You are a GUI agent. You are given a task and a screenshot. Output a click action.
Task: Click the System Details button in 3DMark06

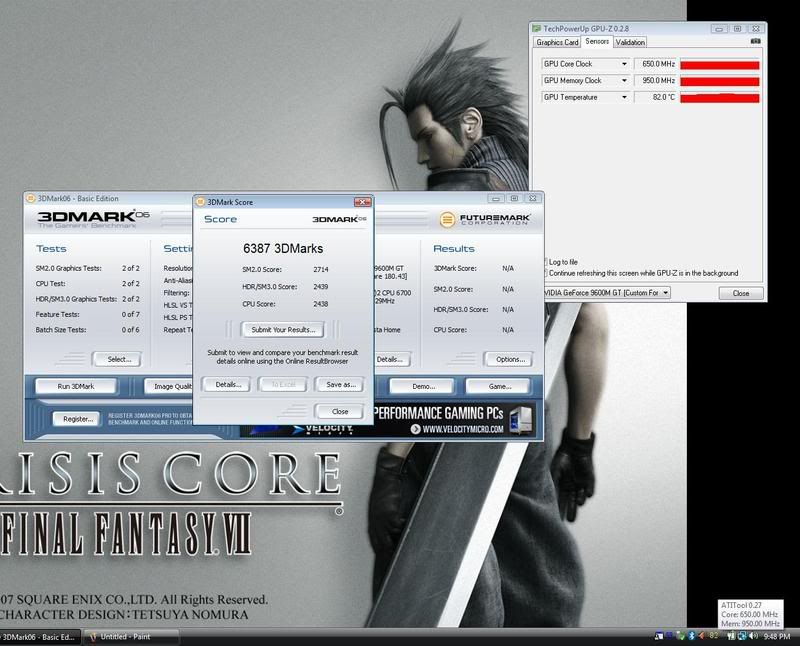coord(391,359)
